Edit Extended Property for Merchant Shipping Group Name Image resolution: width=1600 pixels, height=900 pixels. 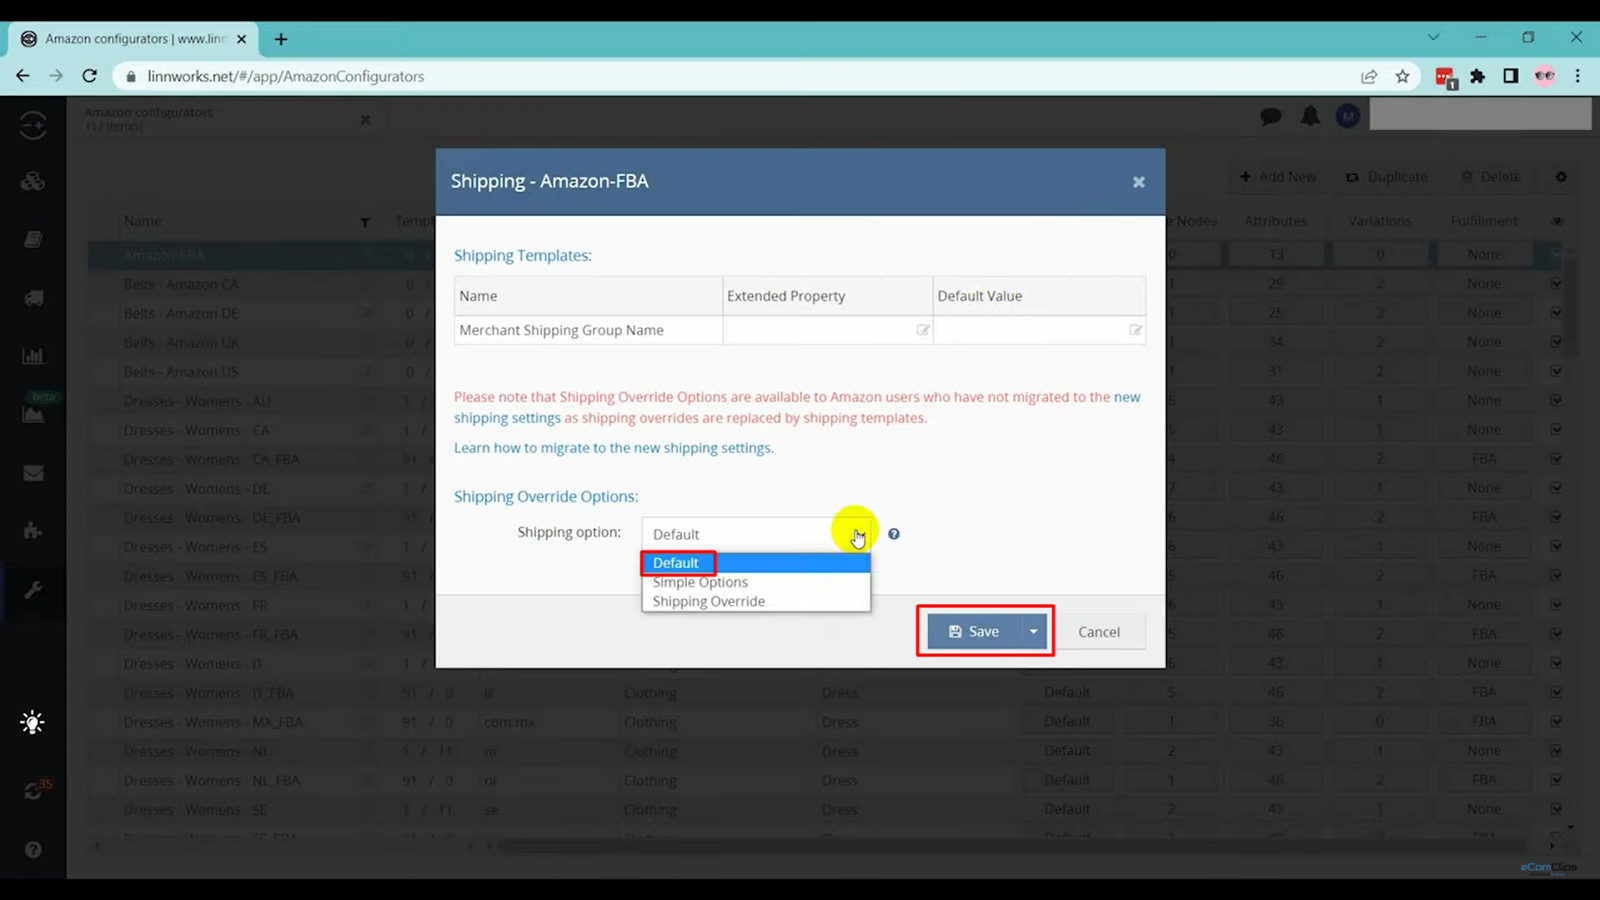point(922,330)
